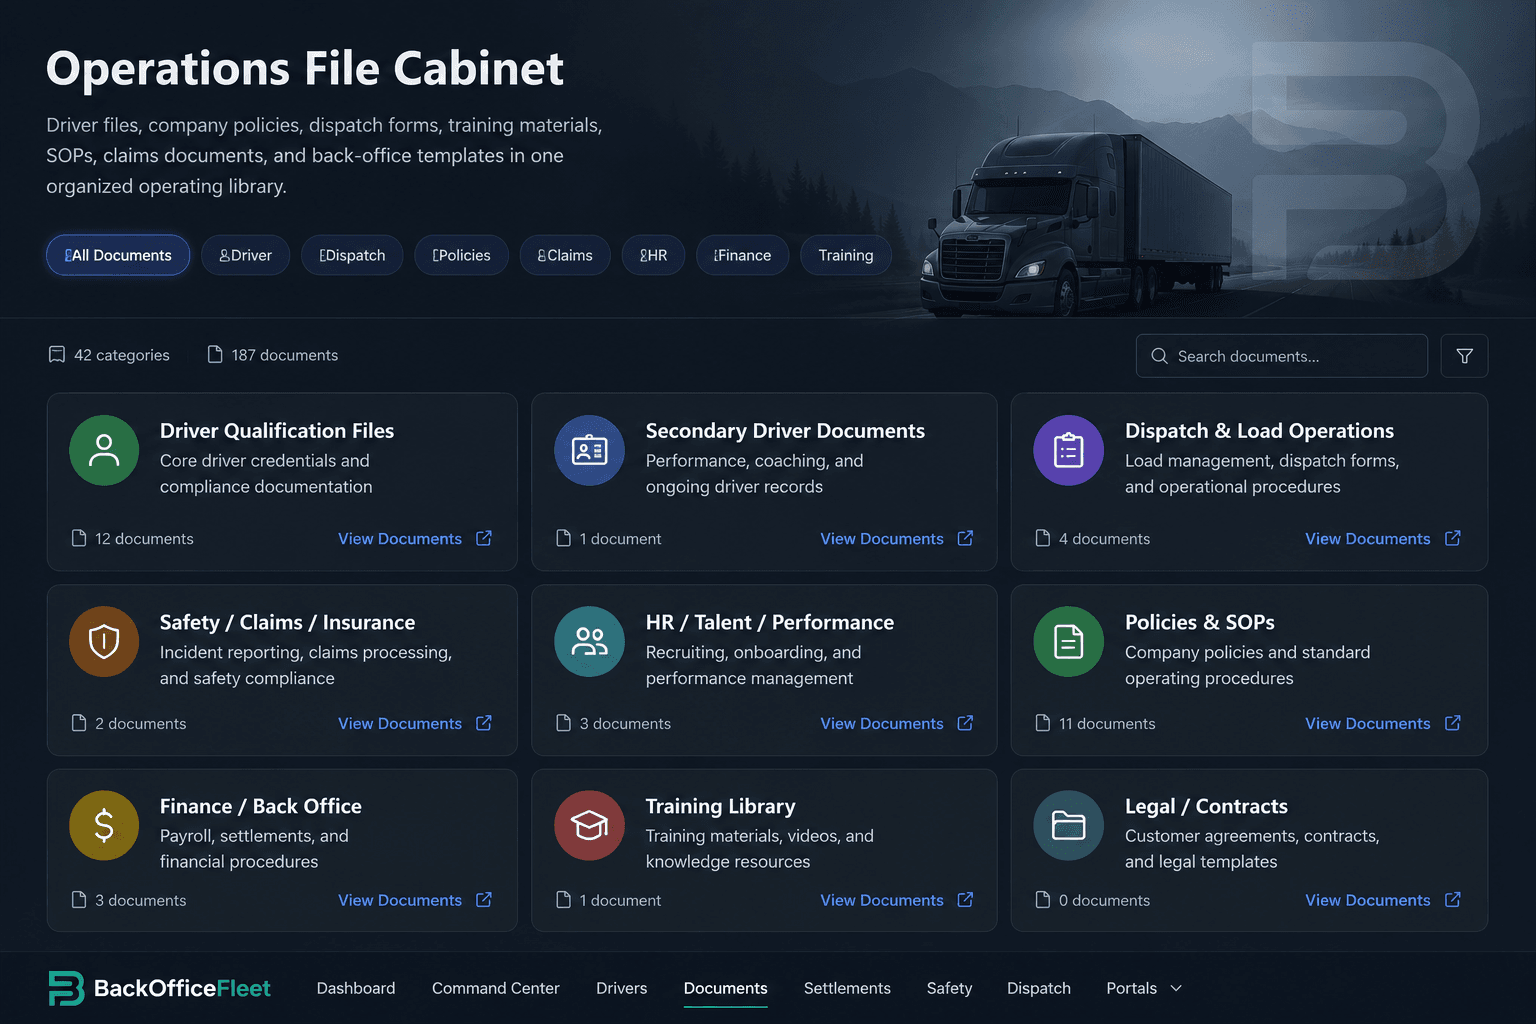This screenshot has width=1536, height=1024.
Task: View Documents for Policies & SOPs
Action: 1368,723
